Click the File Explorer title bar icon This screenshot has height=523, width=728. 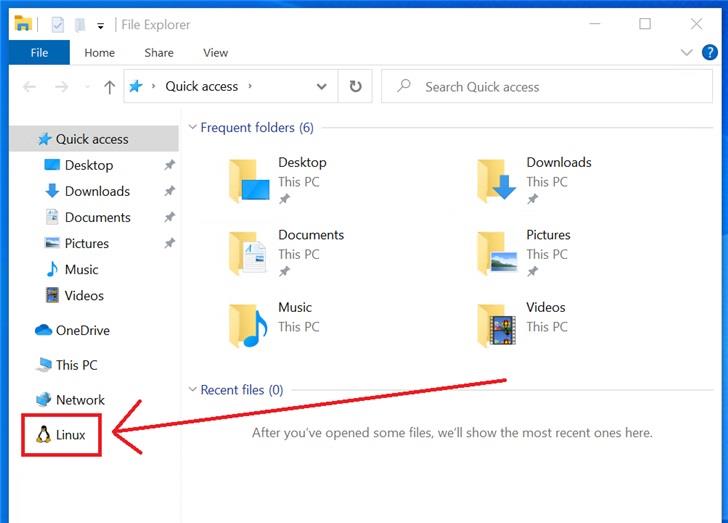pos(23,24)
